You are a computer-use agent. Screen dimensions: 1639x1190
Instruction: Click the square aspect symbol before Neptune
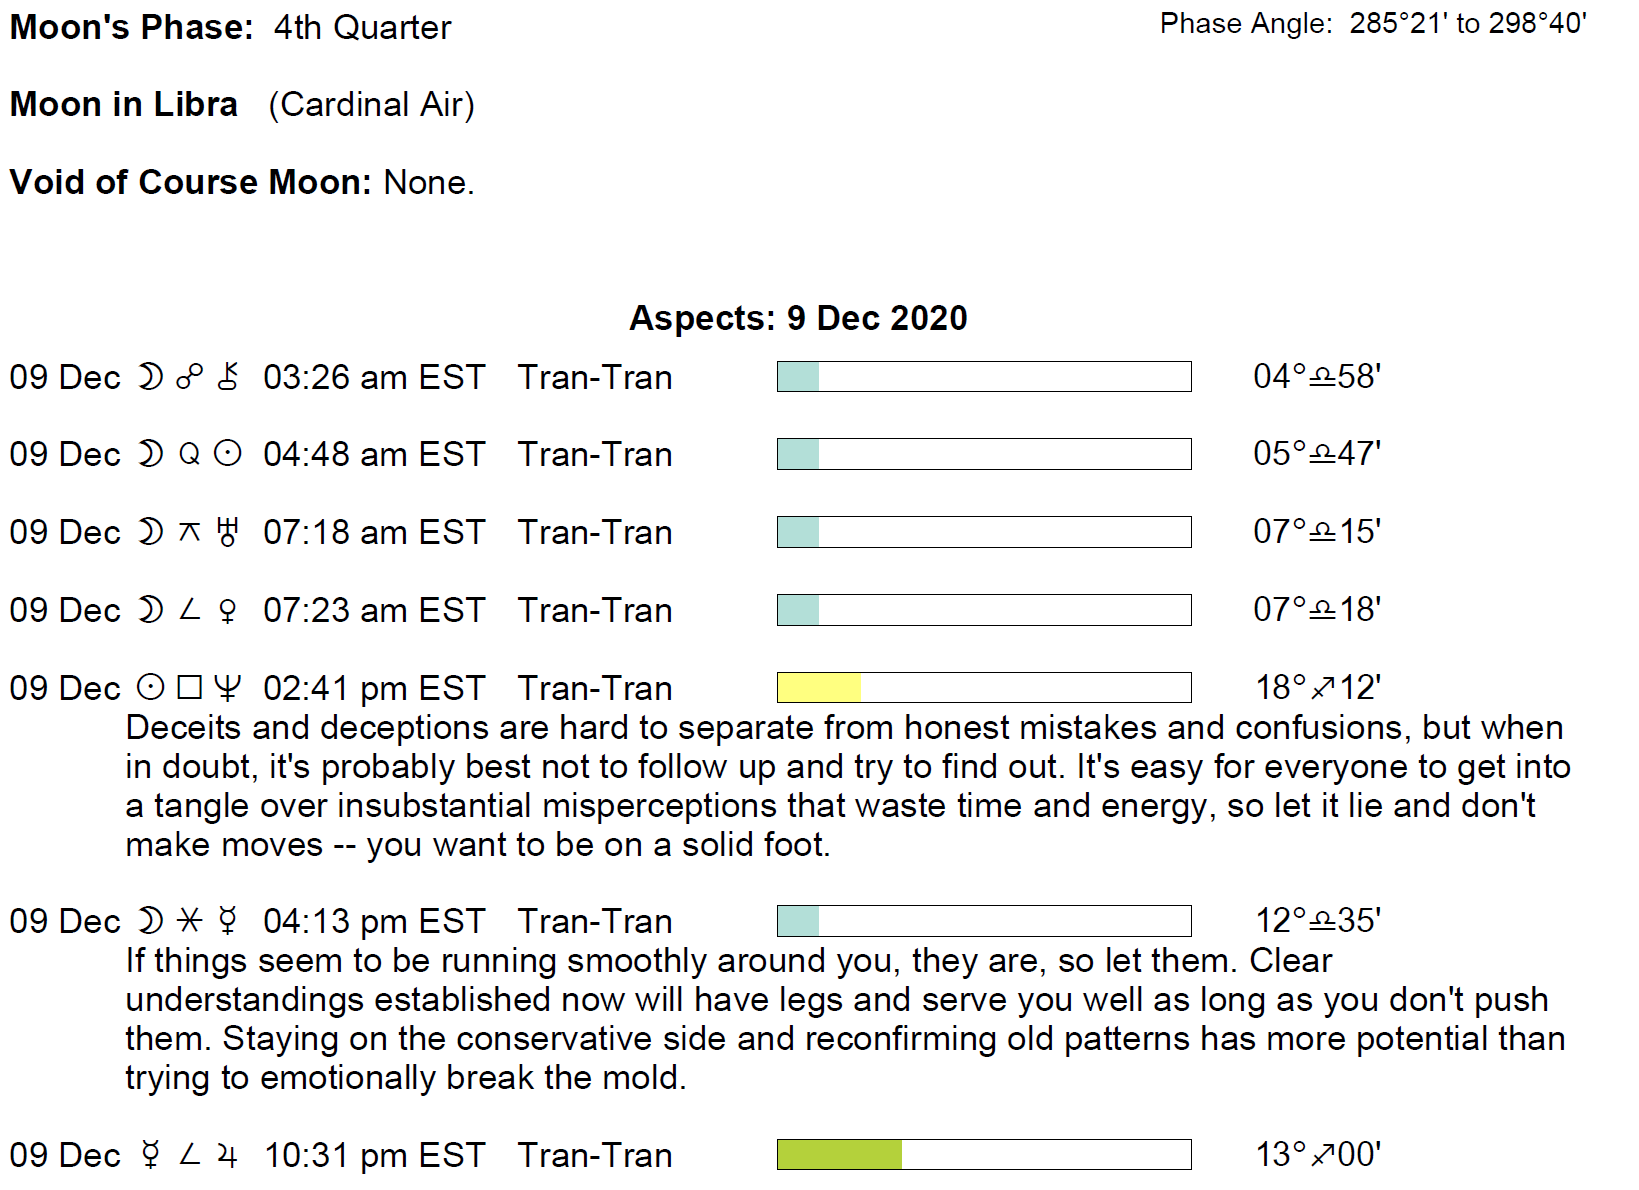189,688
